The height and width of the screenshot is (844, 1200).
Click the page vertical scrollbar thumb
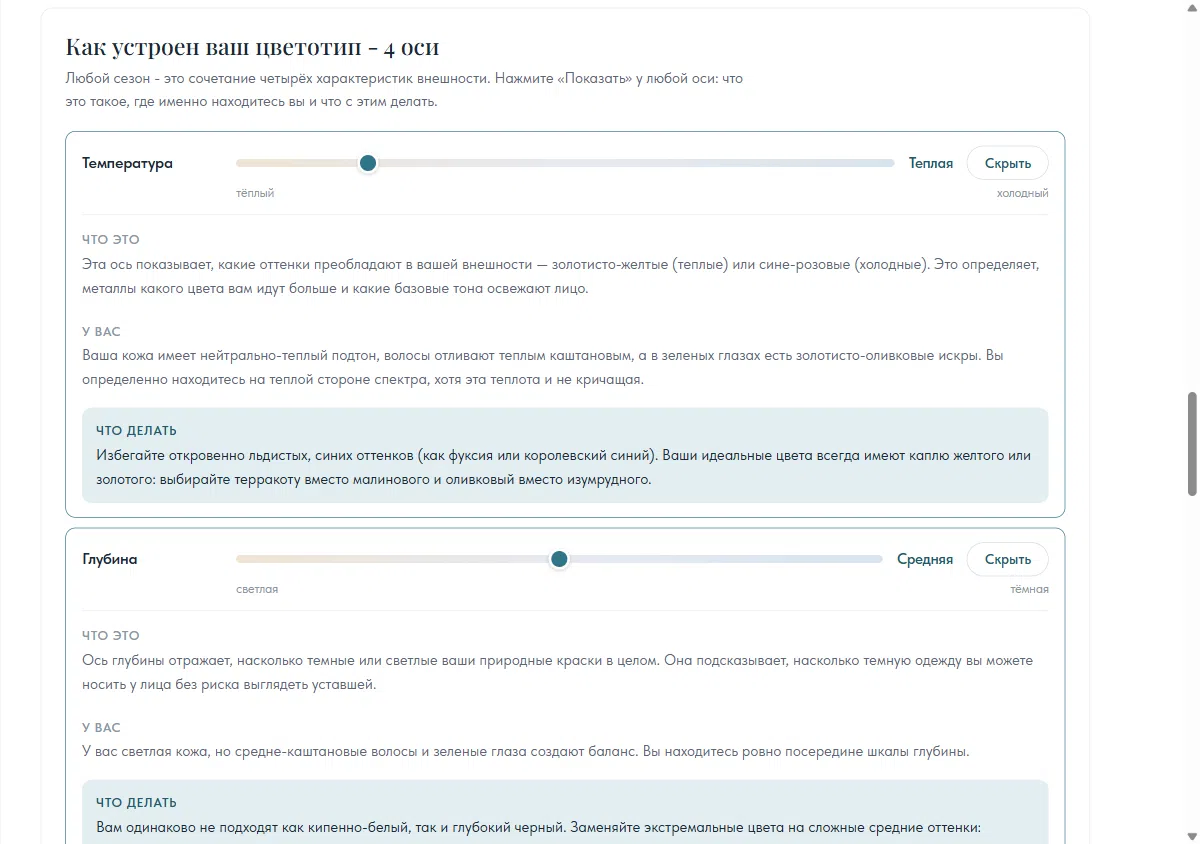click(1192, 443)
